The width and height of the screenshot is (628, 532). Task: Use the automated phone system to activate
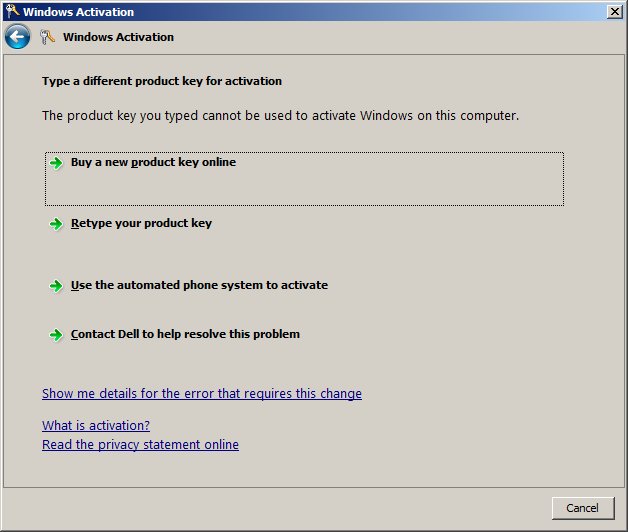pyautogui.click(x=199, y=285)
